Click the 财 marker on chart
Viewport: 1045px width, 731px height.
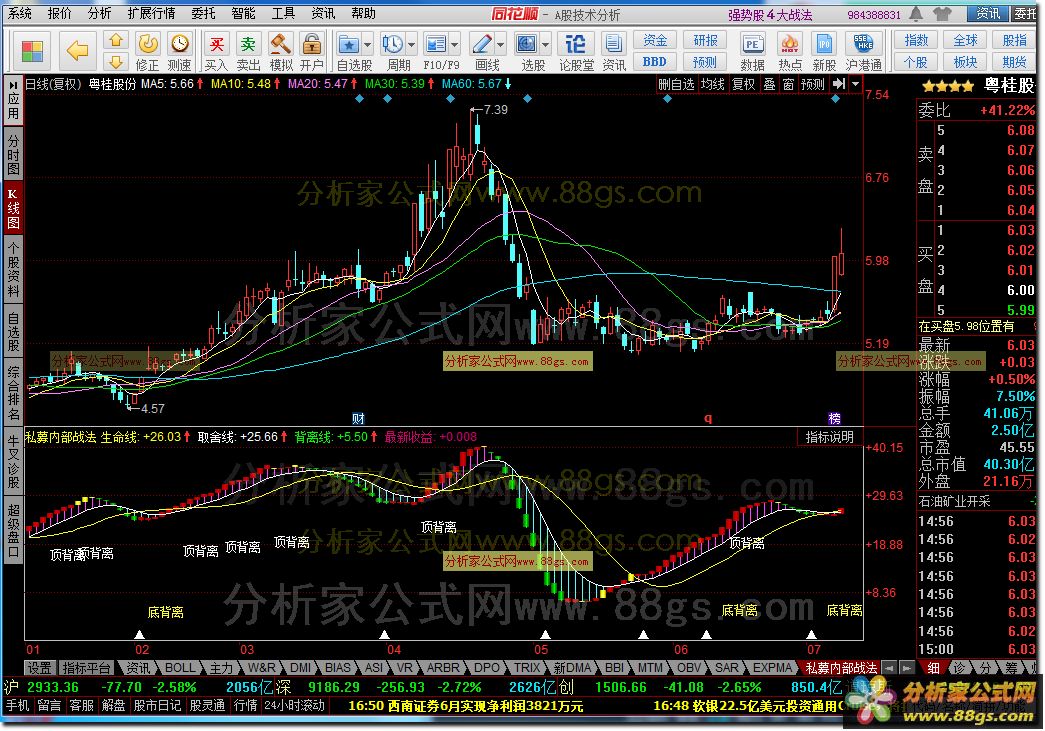click(359, 418)
